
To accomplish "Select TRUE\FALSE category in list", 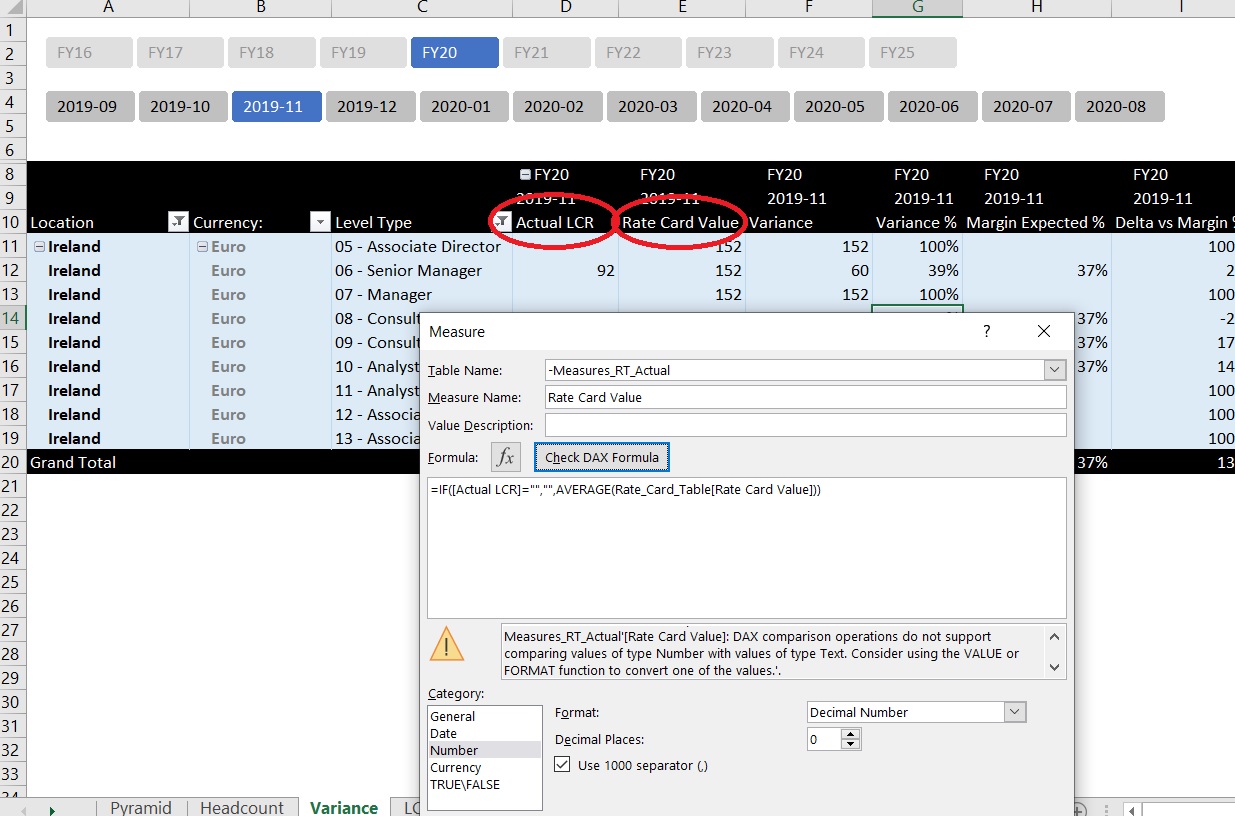I will pyautogui.click(x=464, y=784).
